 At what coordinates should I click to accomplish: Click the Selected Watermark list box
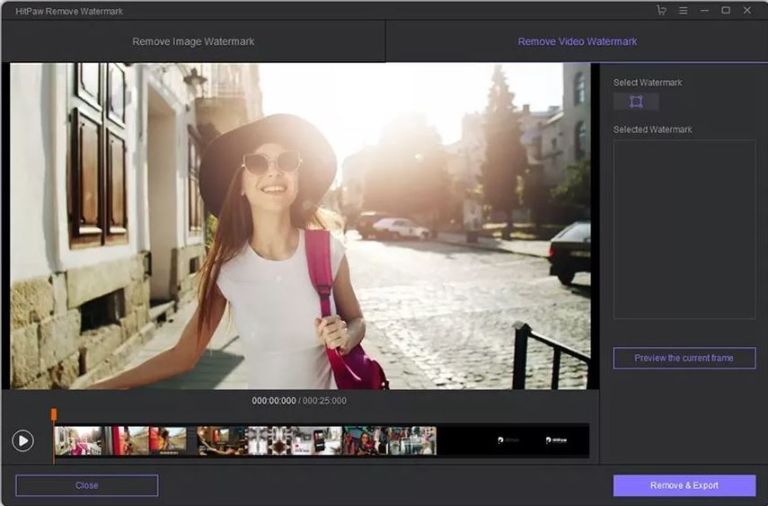(684, 229)
